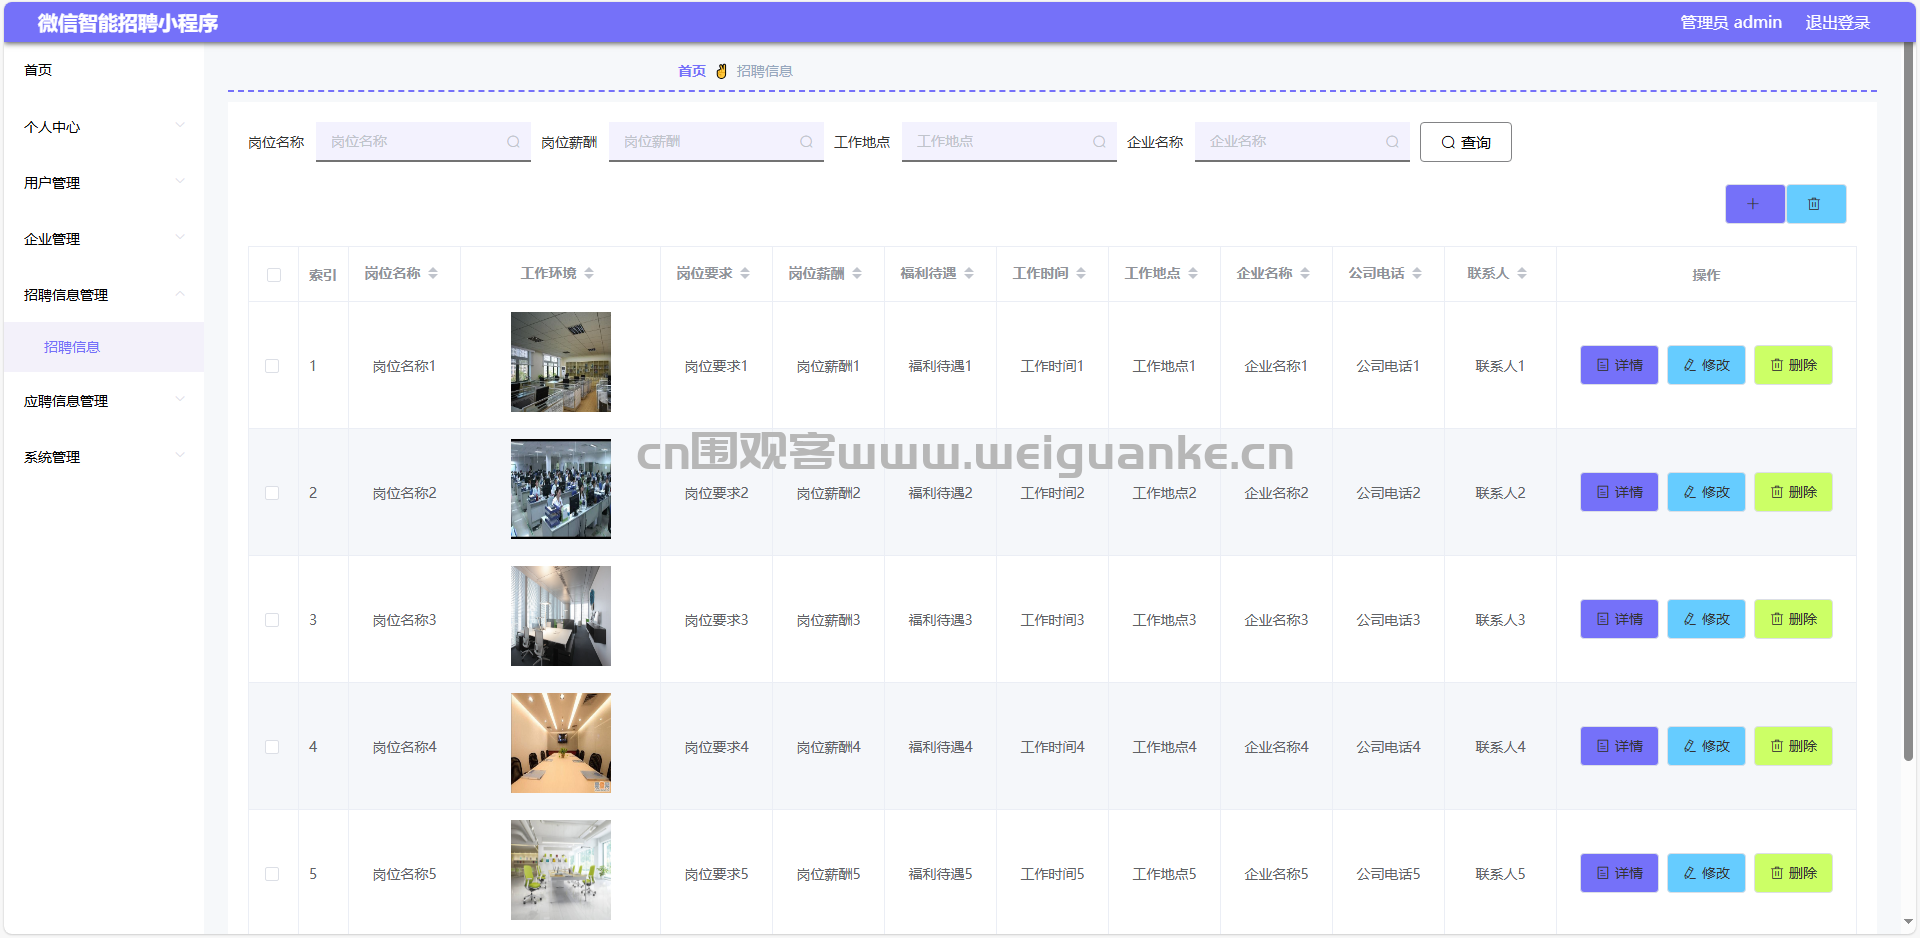Click 退出登录 link in header

(x=1837, y=22)
